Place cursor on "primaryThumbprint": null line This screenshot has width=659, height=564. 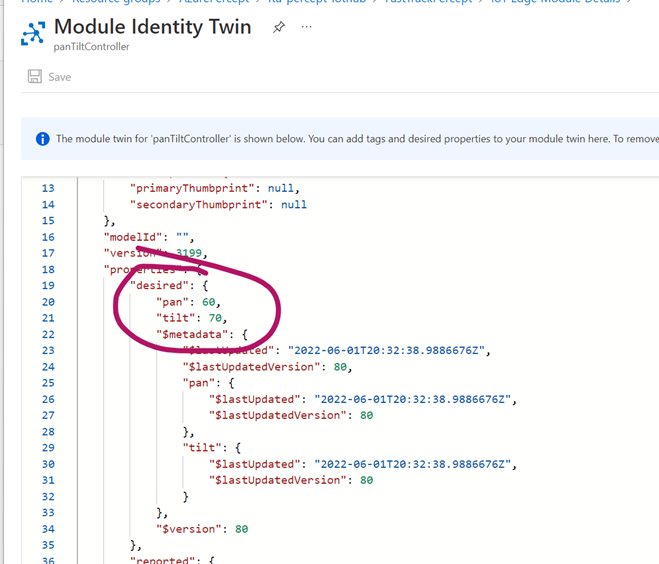tap(214, 188)
